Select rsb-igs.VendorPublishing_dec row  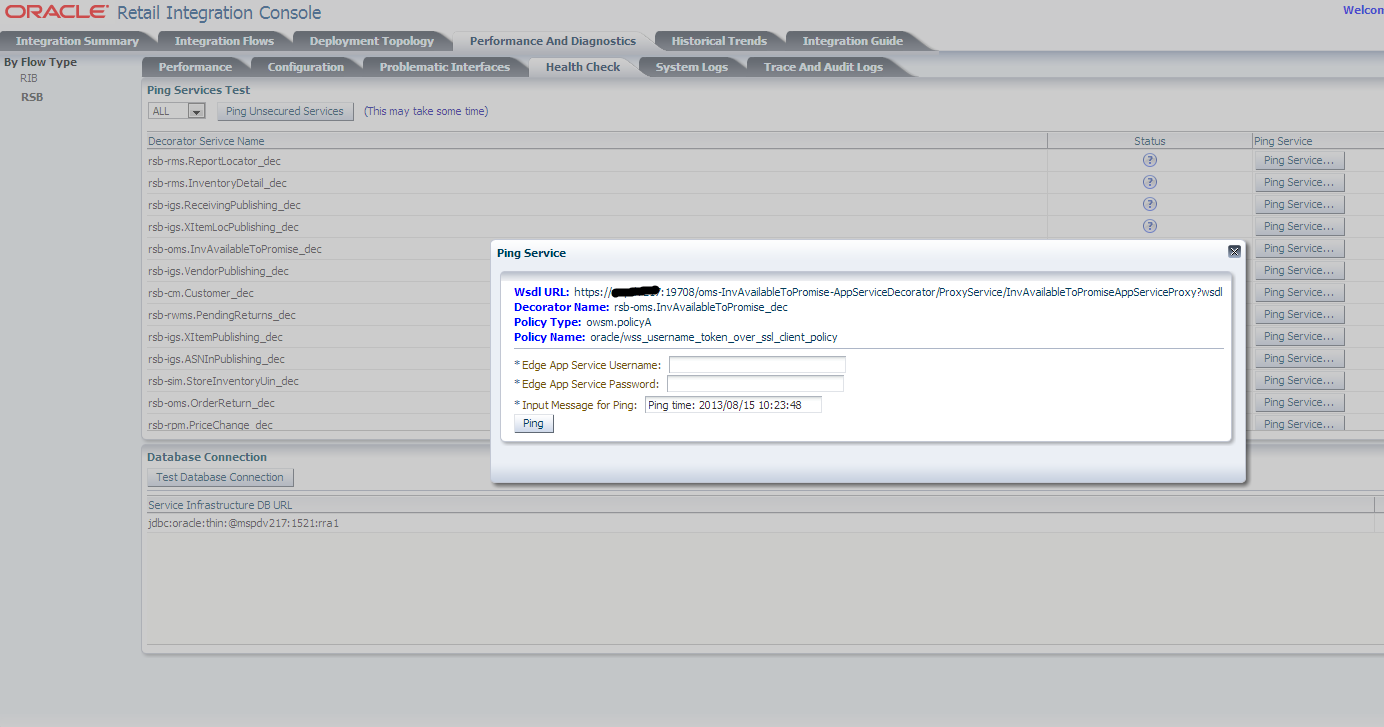pos(218,271)
